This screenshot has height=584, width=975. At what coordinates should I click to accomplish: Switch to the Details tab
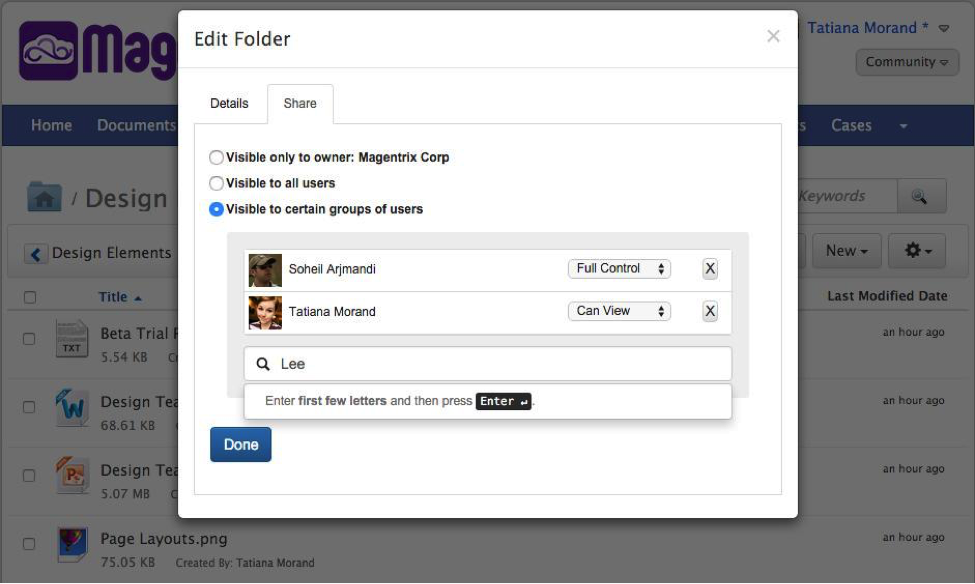coord(229,104)
